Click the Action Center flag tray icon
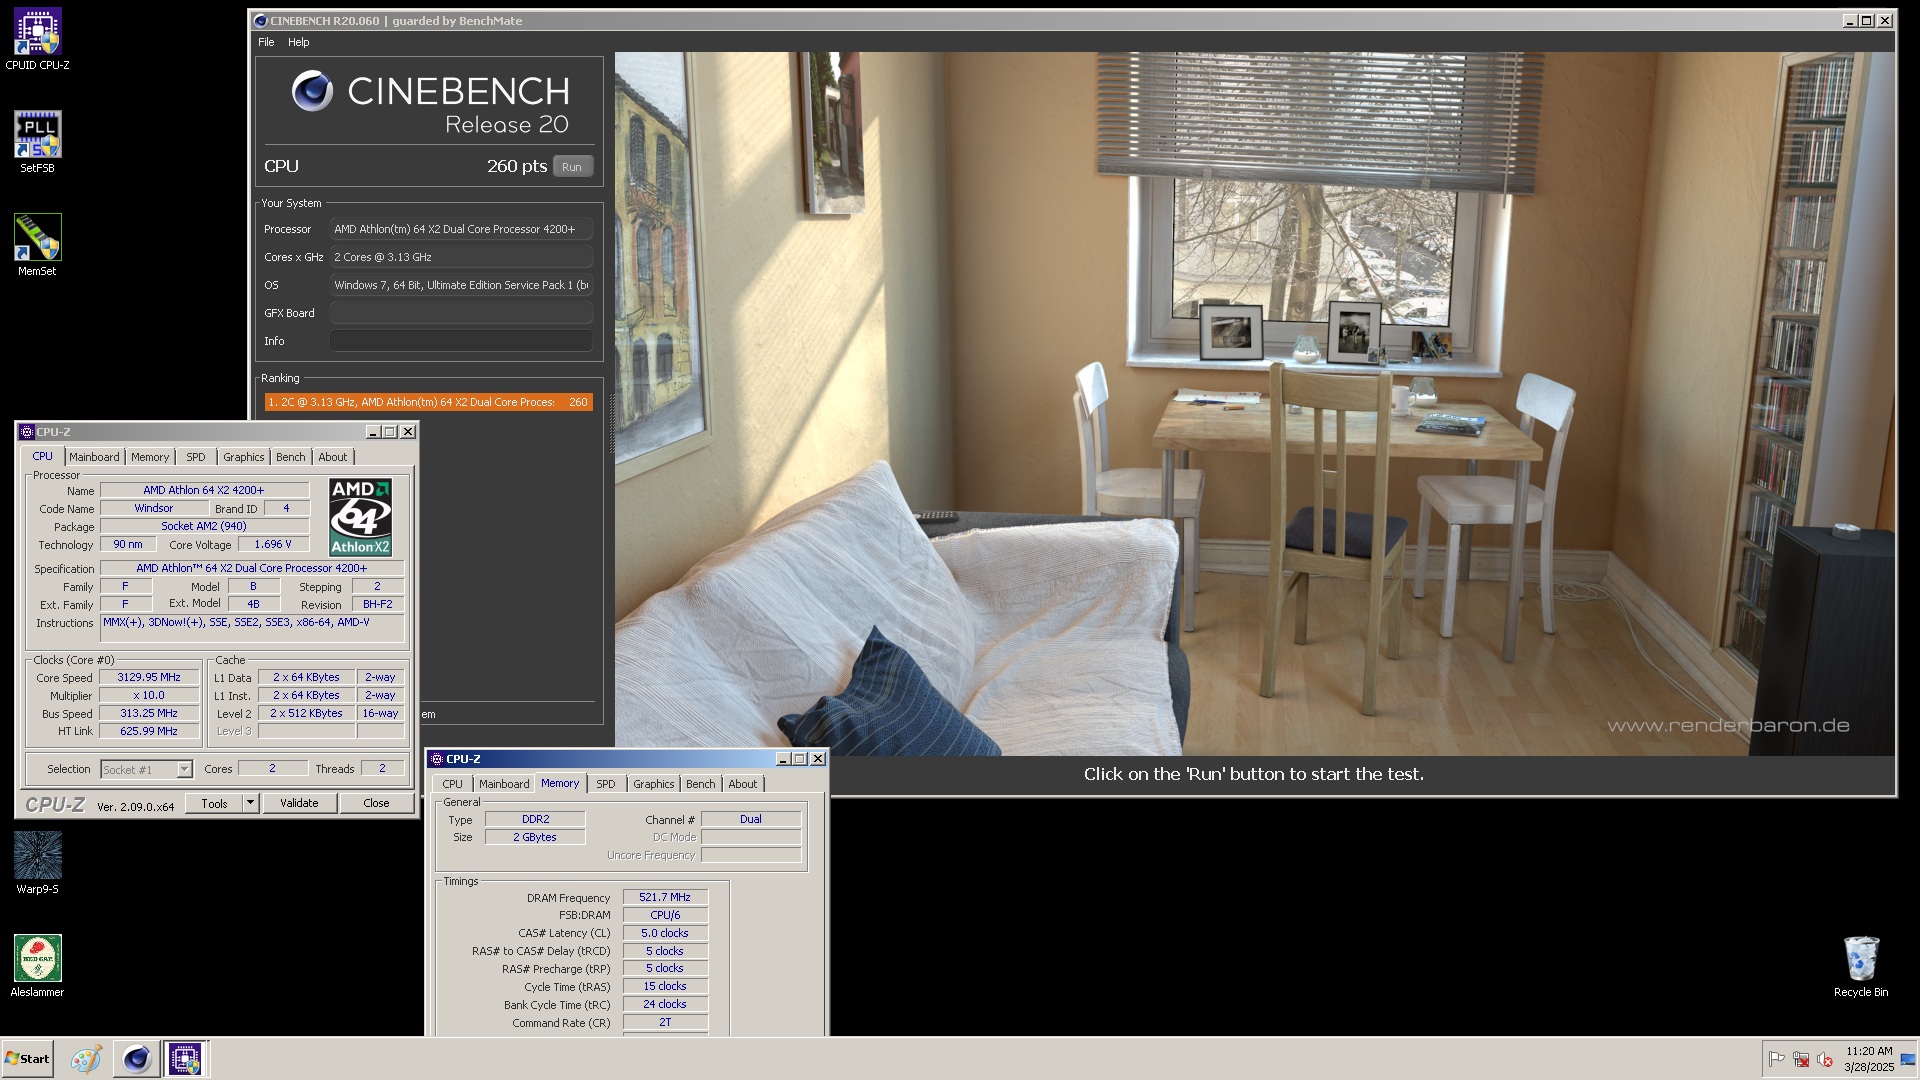1920x1080 pixels. point(1777,1059)
